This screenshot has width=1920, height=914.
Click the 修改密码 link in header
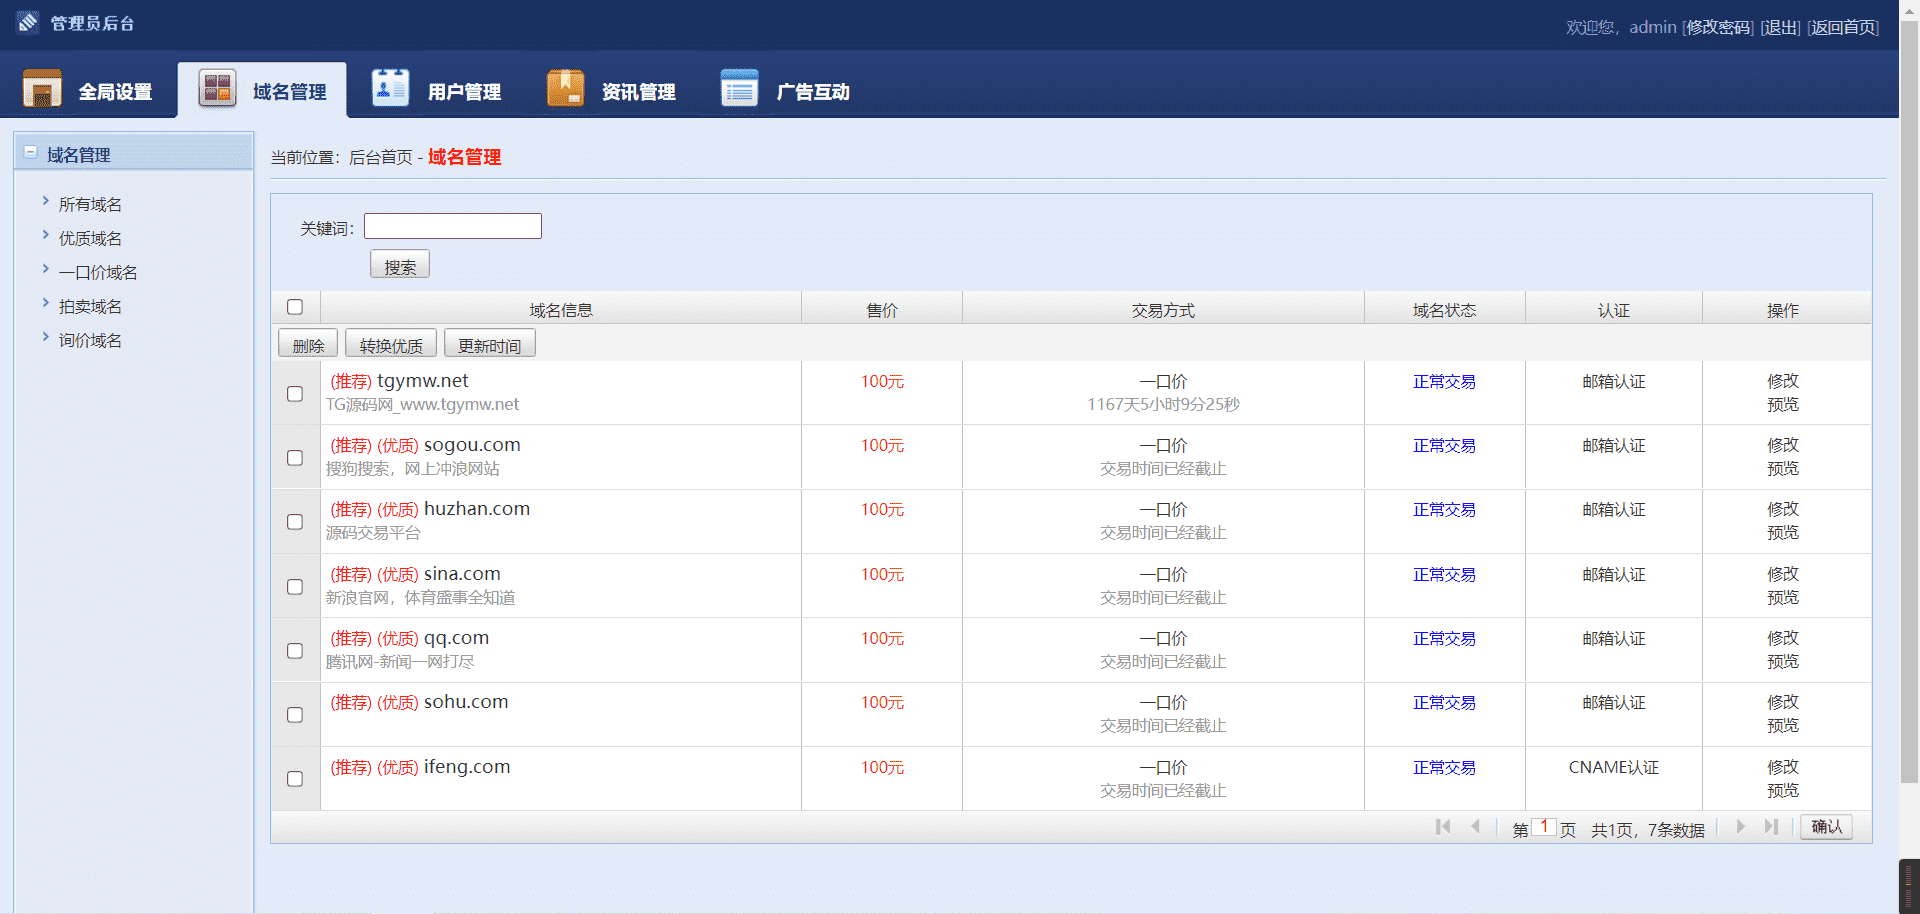(x=1718, y=28)
